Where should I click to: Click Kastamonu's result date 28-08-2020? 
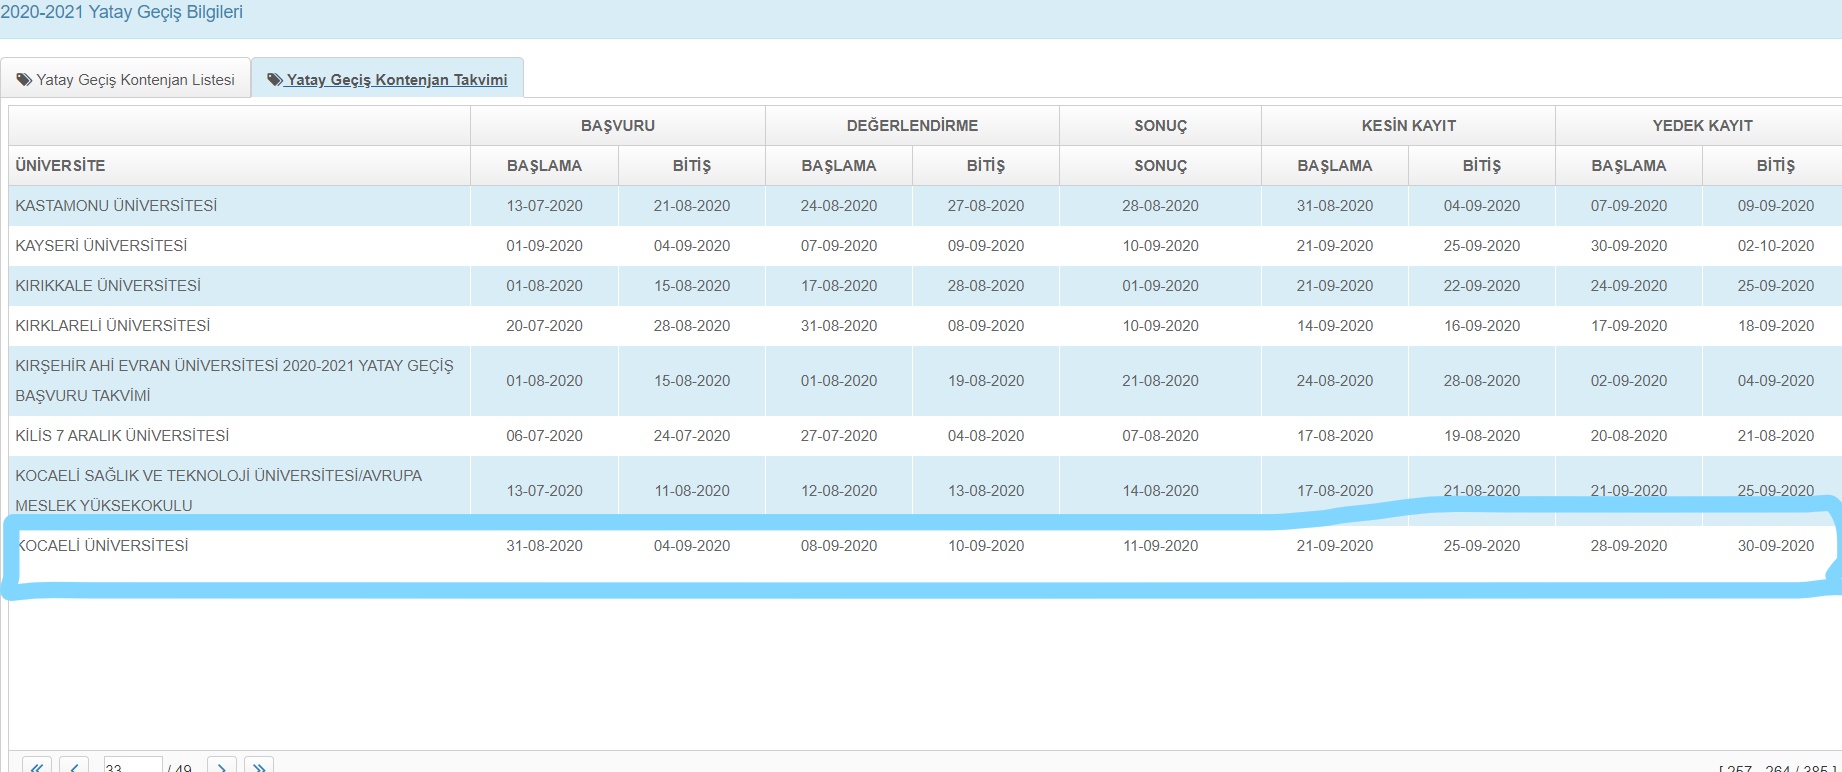[1160, 205]
